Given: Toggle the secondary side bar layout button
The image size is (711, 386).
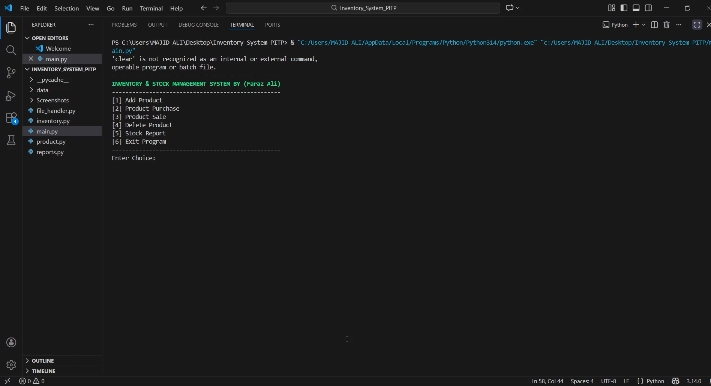Looking at the screenshot, I should tap(648, 8).
